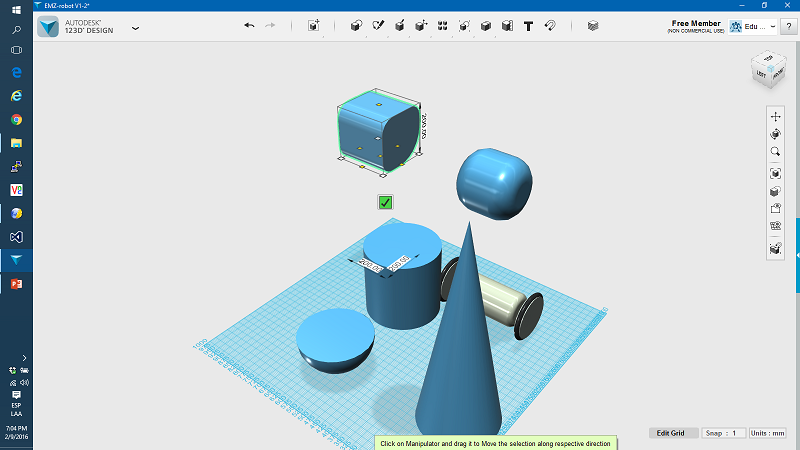Show hidden system tray icons

(24, 358)
